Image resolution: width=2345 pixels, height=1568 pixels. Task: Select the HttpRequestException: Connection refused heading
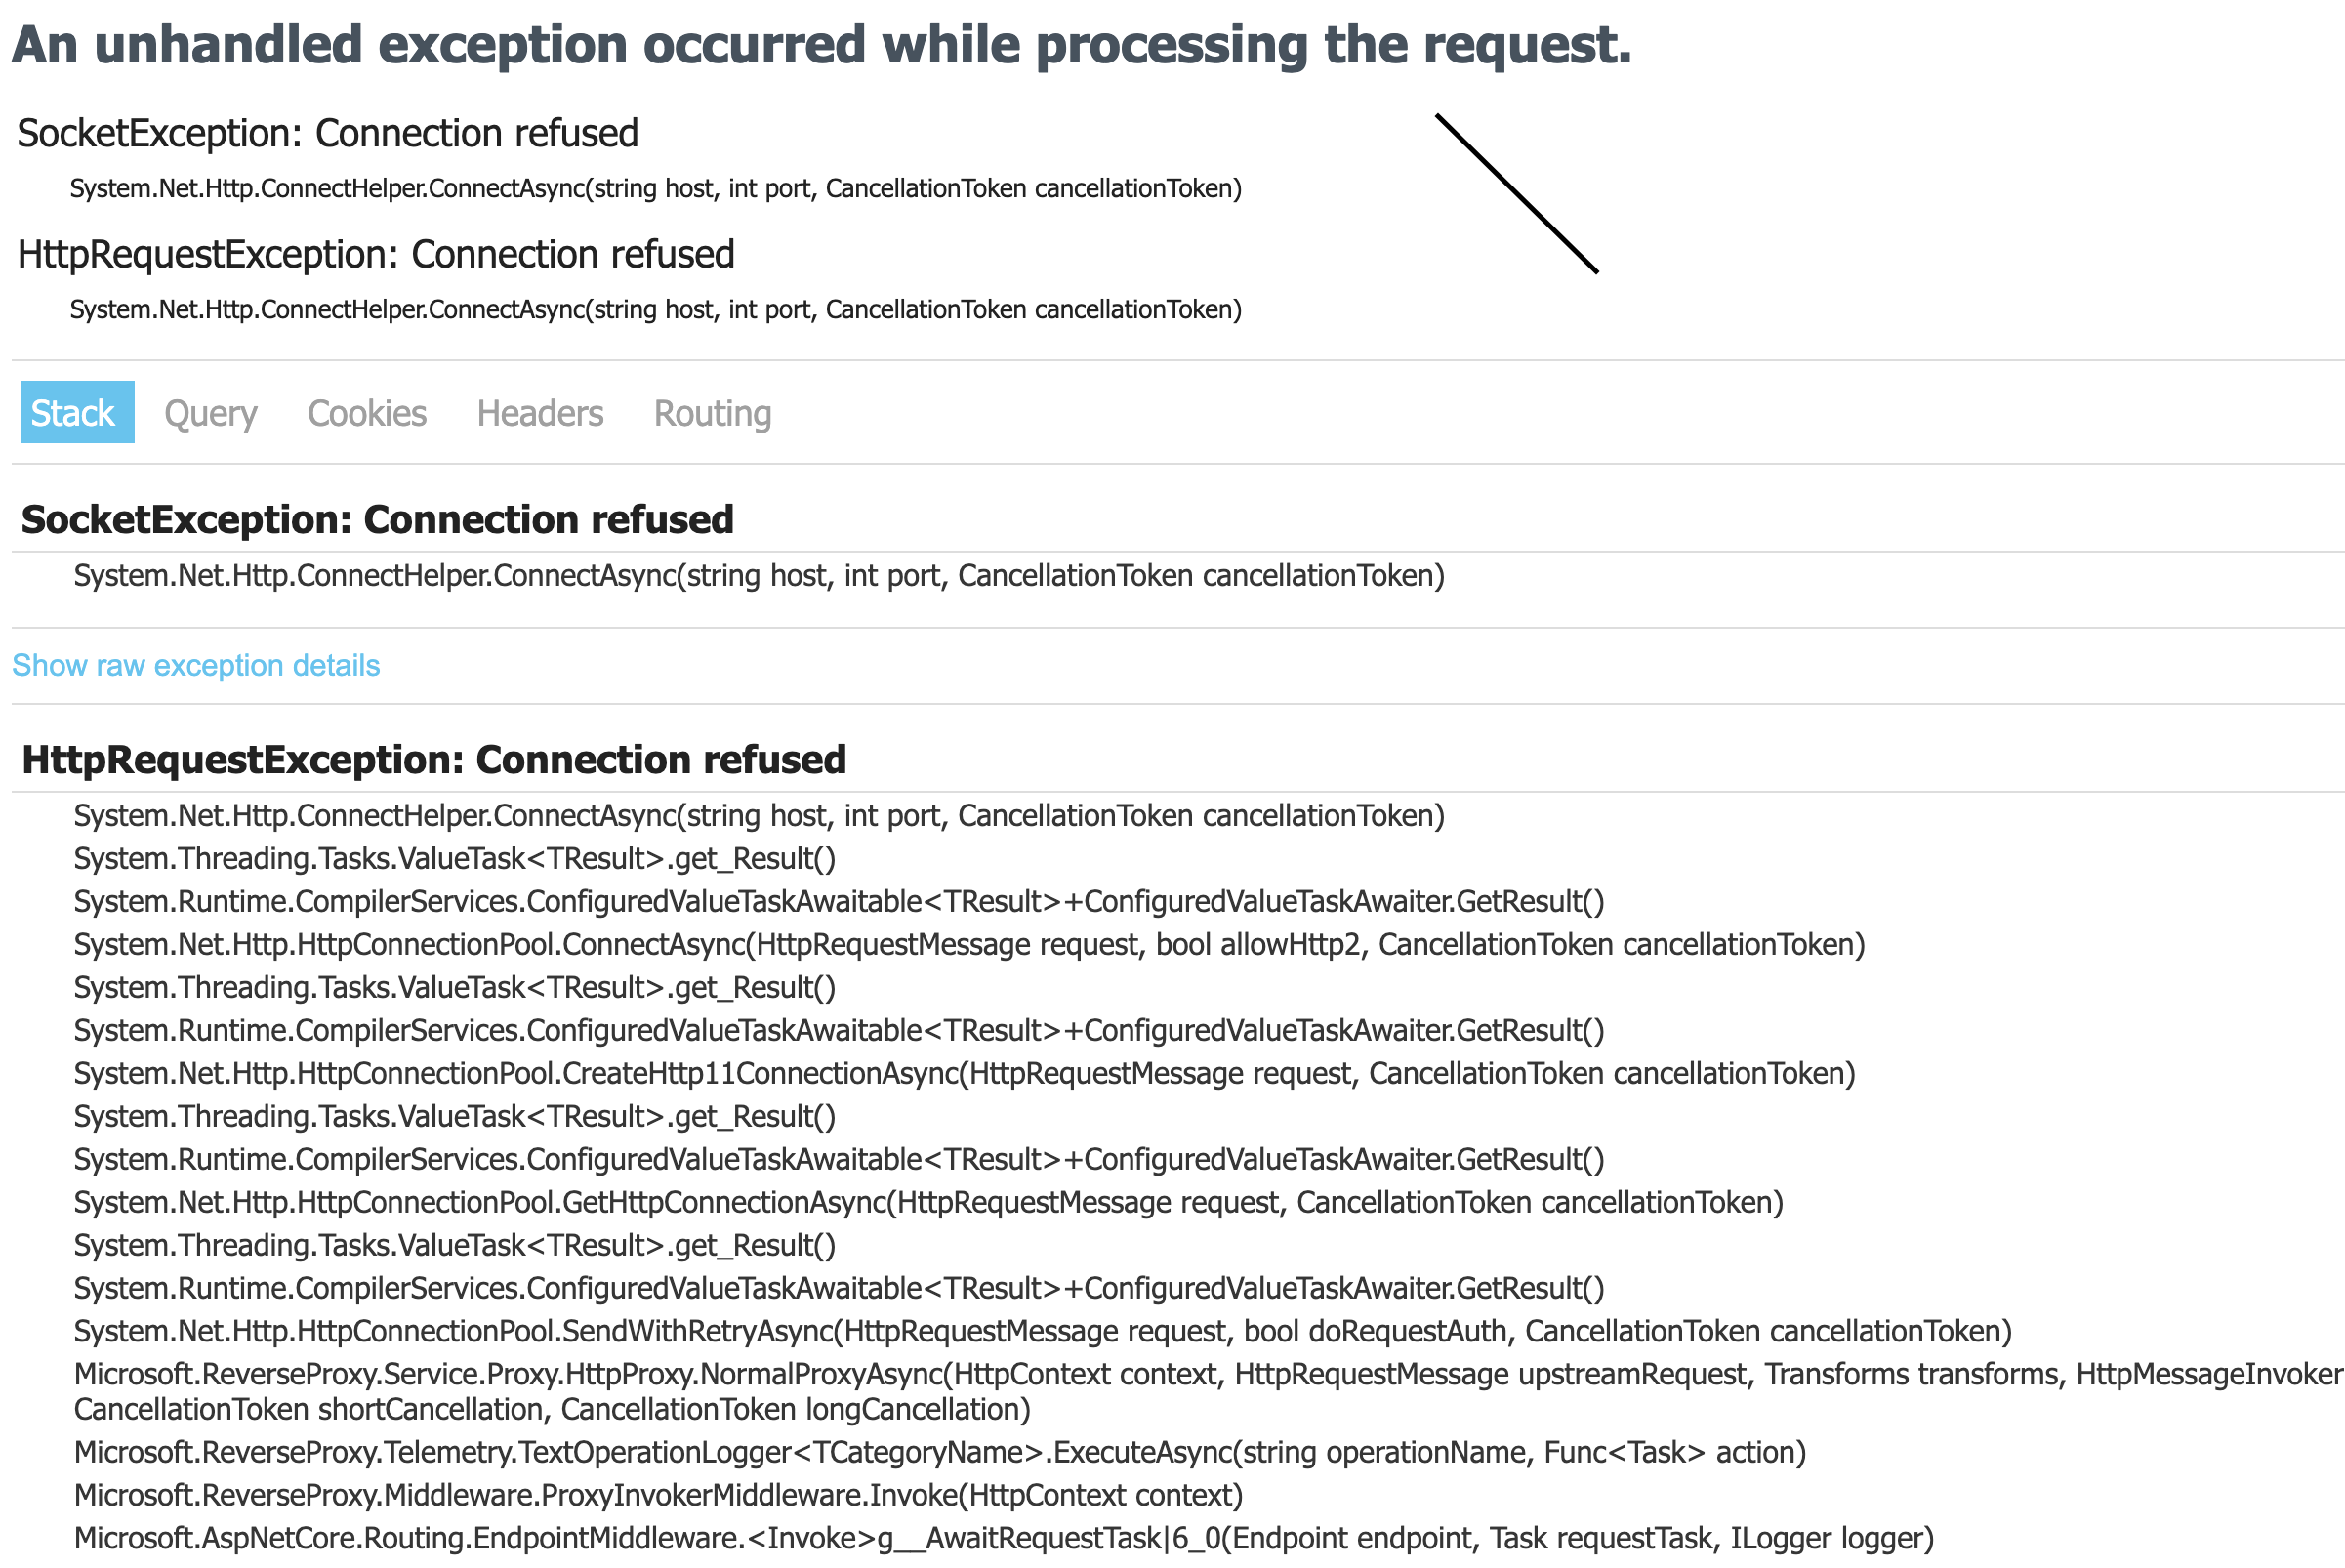coord(434,760)
